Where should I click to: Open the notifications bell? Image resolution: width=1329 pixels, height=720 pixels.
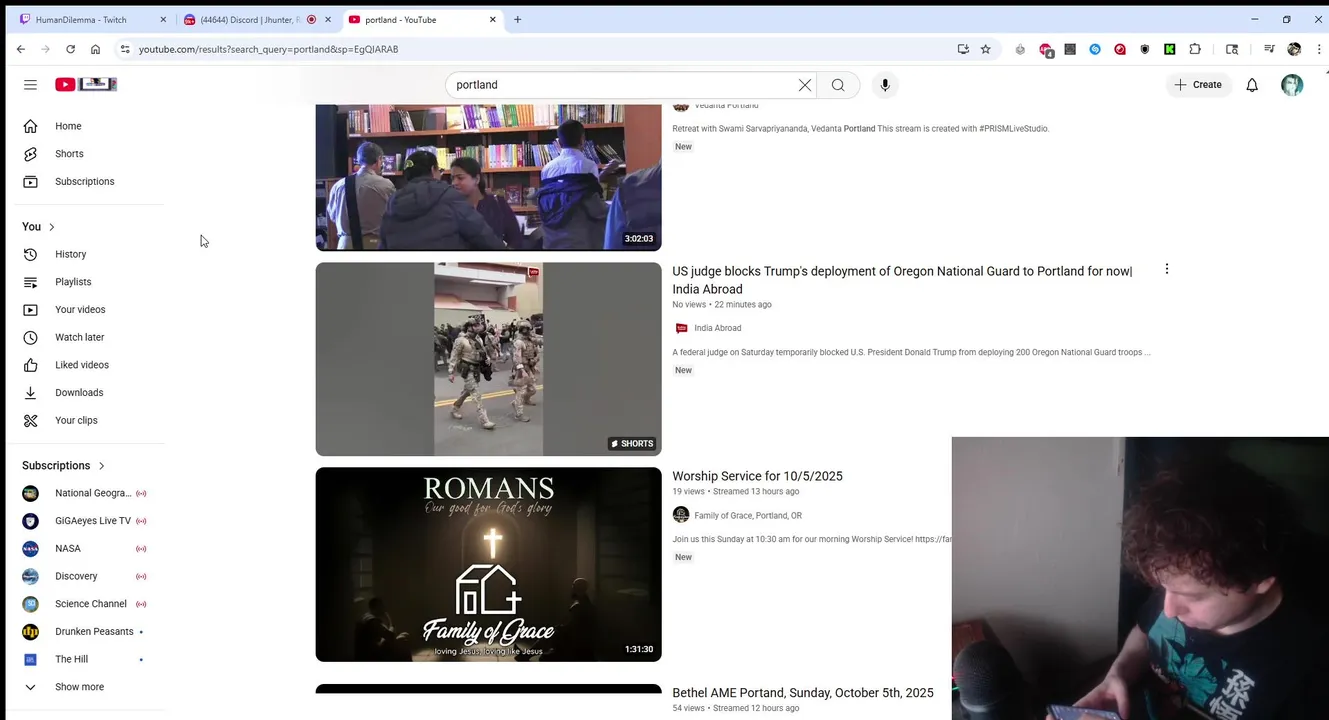1252,85
